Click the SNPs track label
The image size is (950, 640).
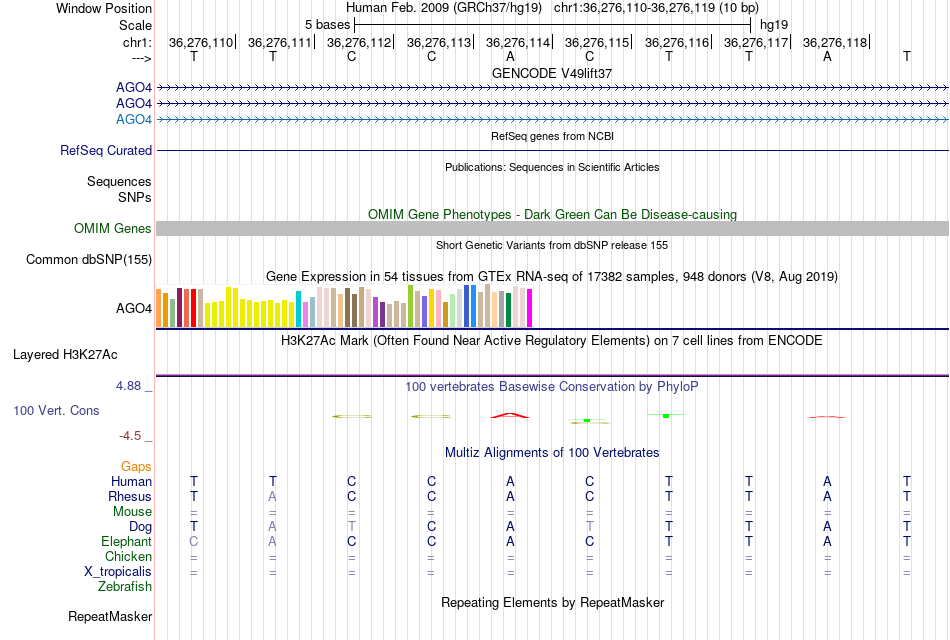point(135,197)
